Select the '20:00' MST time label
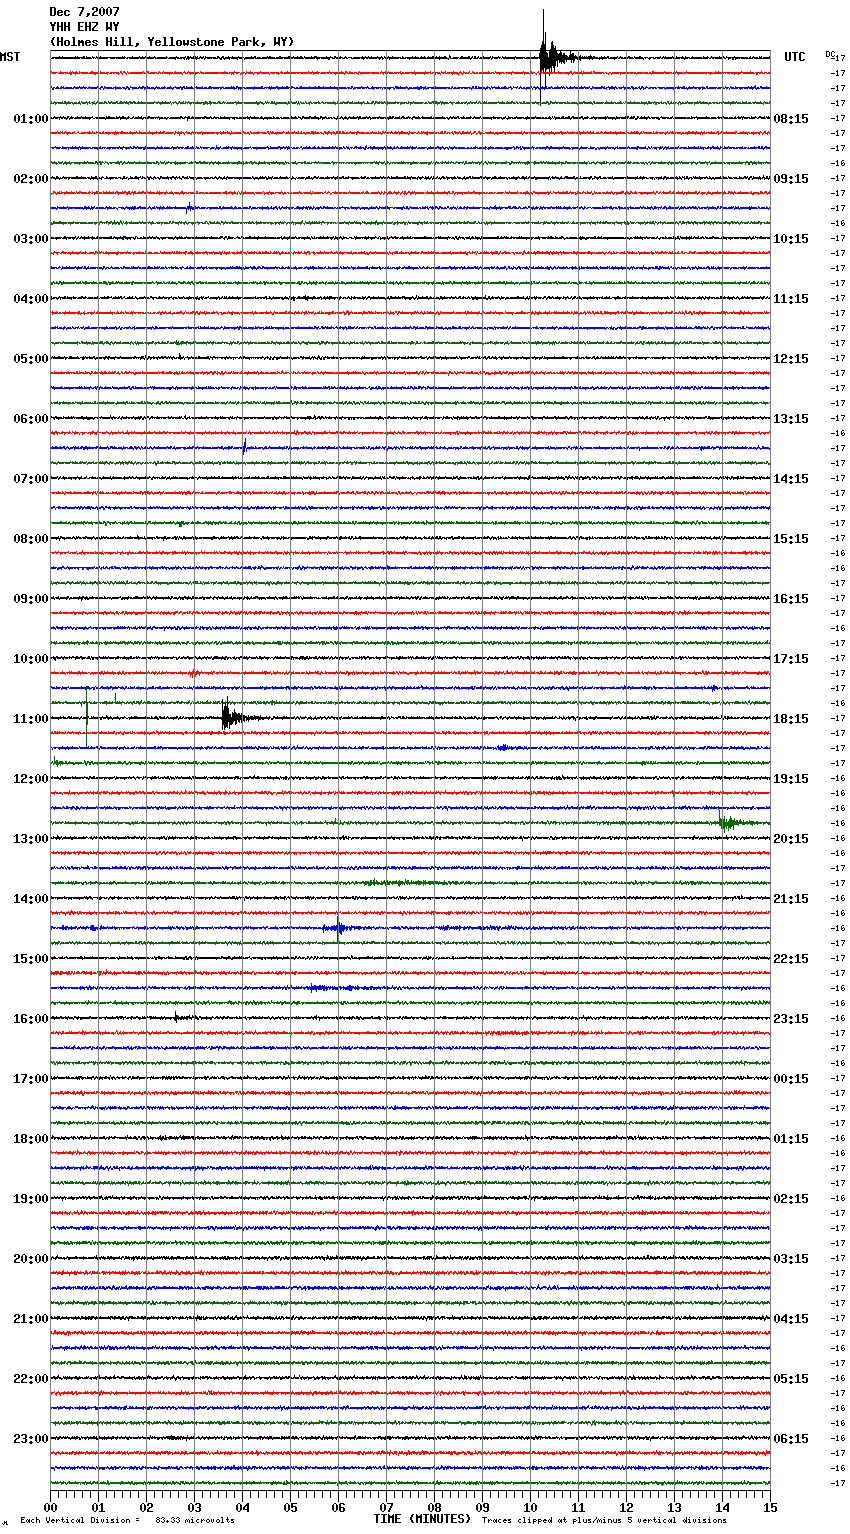Screen dimensions: 850x1534 coord(31,1259)
